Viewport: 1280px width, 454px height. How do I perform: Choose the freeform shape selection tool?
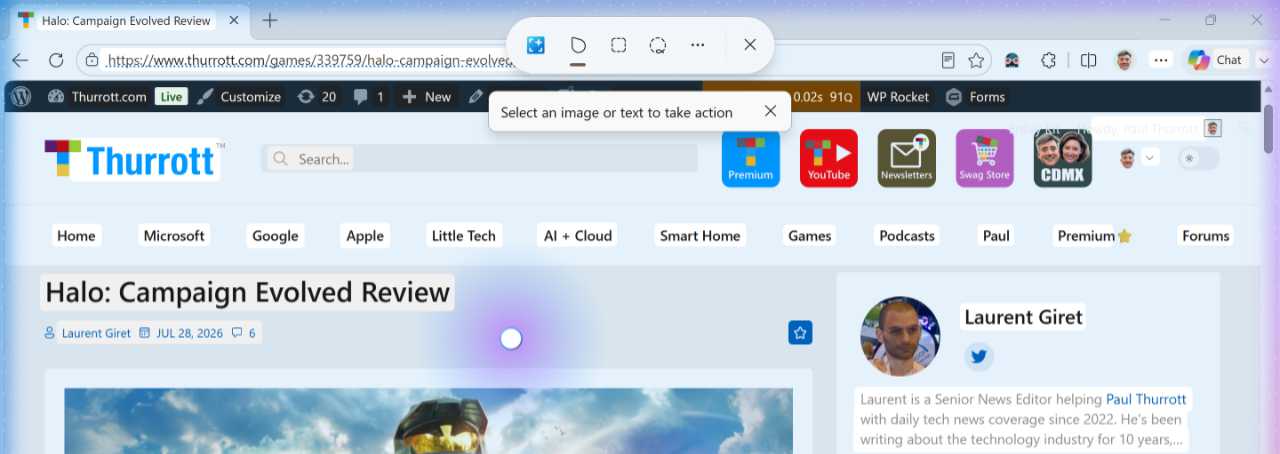point(578,45)
